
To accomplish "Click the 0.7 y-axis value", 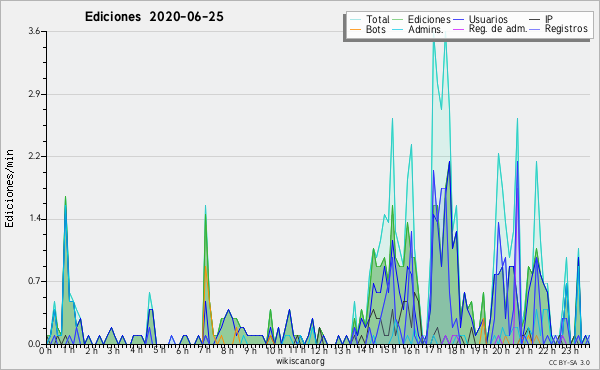I will tap(34, 282).
